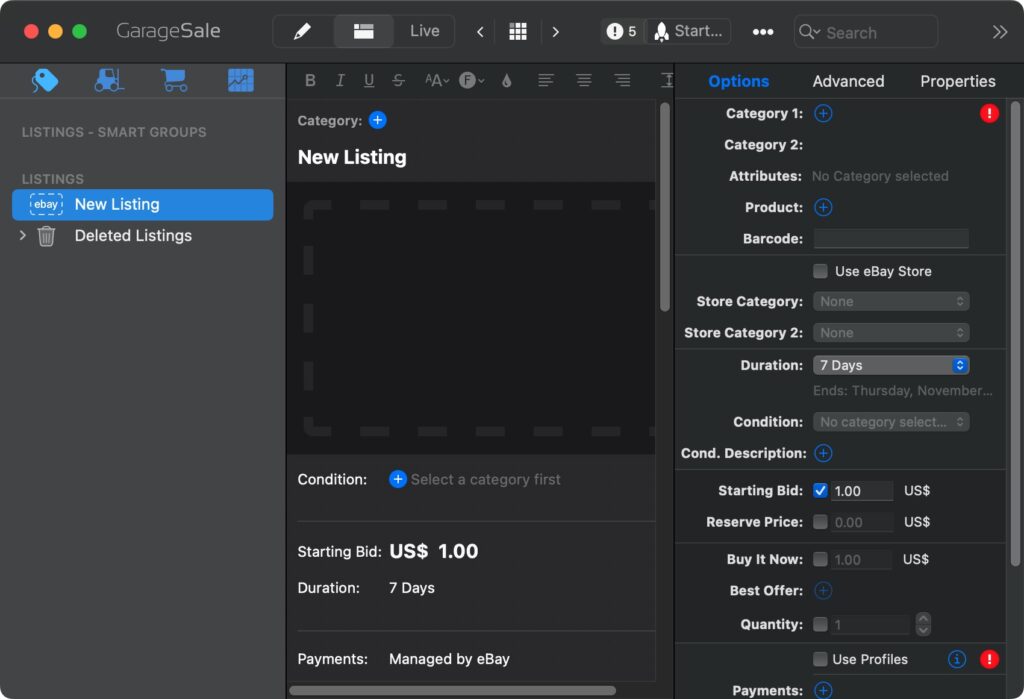1024x699 pixels.
Task: Enable the Use Profiles checkbox
Action: [x=820, y=659]
